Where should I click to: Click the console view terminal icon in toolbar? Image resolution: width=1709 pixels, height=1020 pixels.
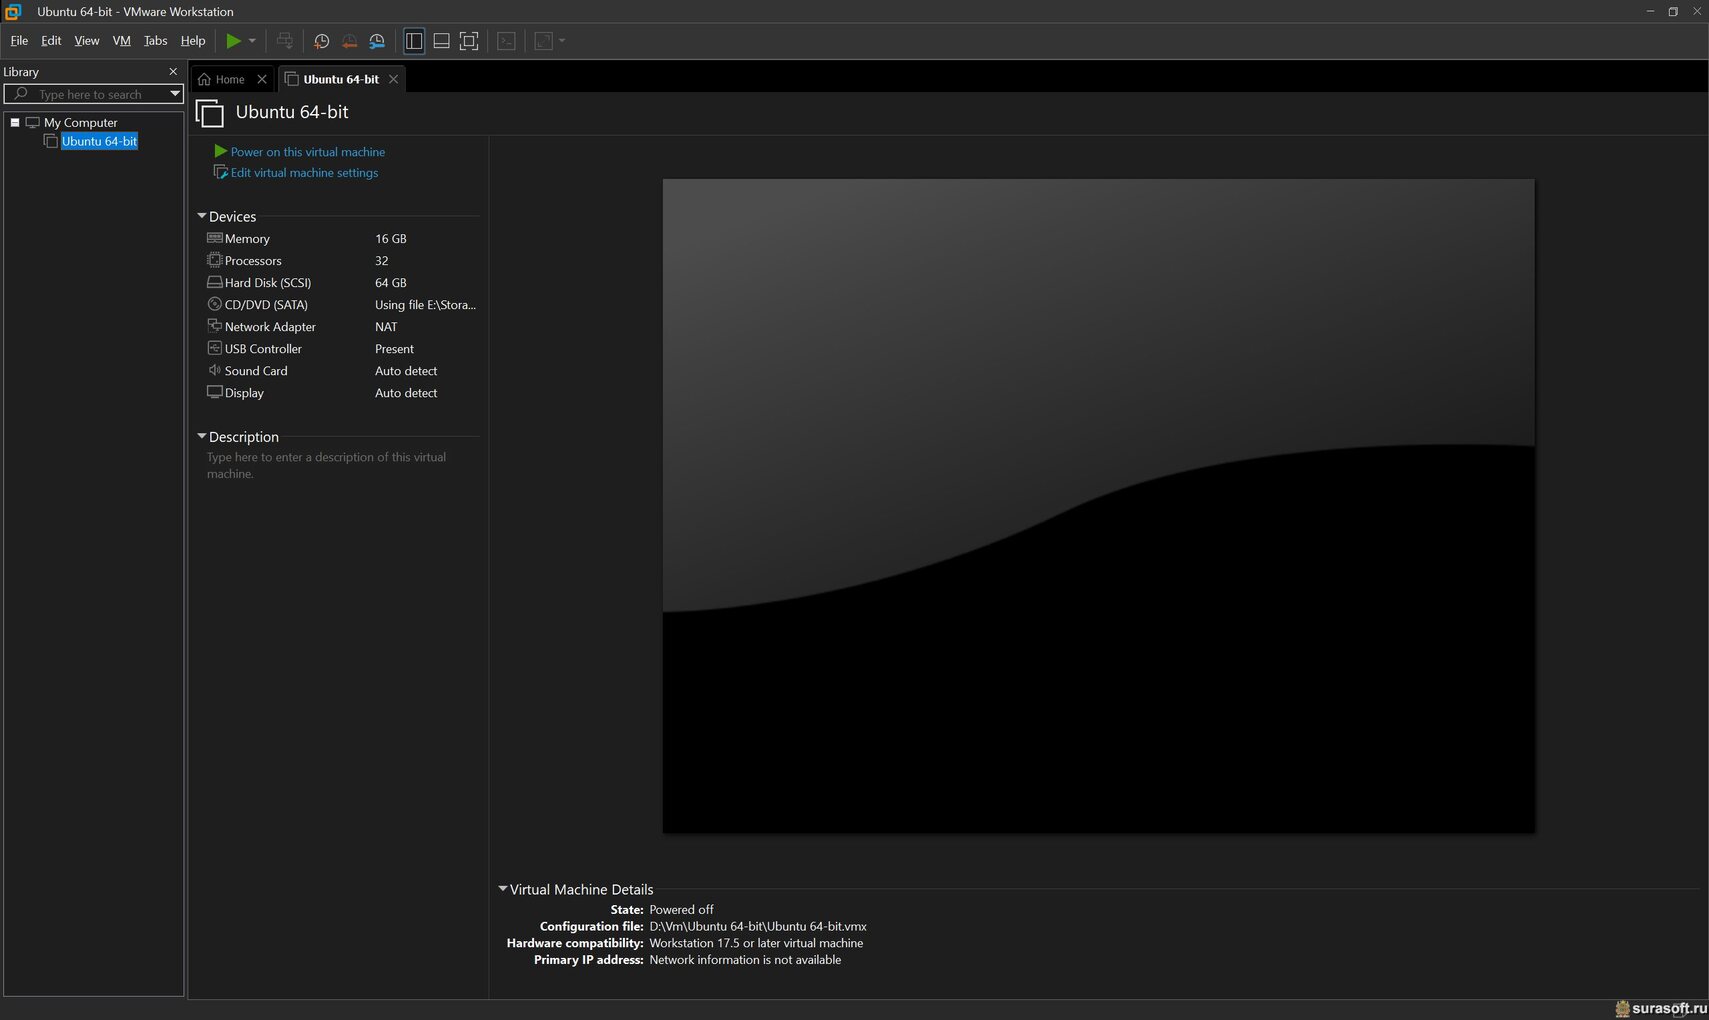(507, 41)
